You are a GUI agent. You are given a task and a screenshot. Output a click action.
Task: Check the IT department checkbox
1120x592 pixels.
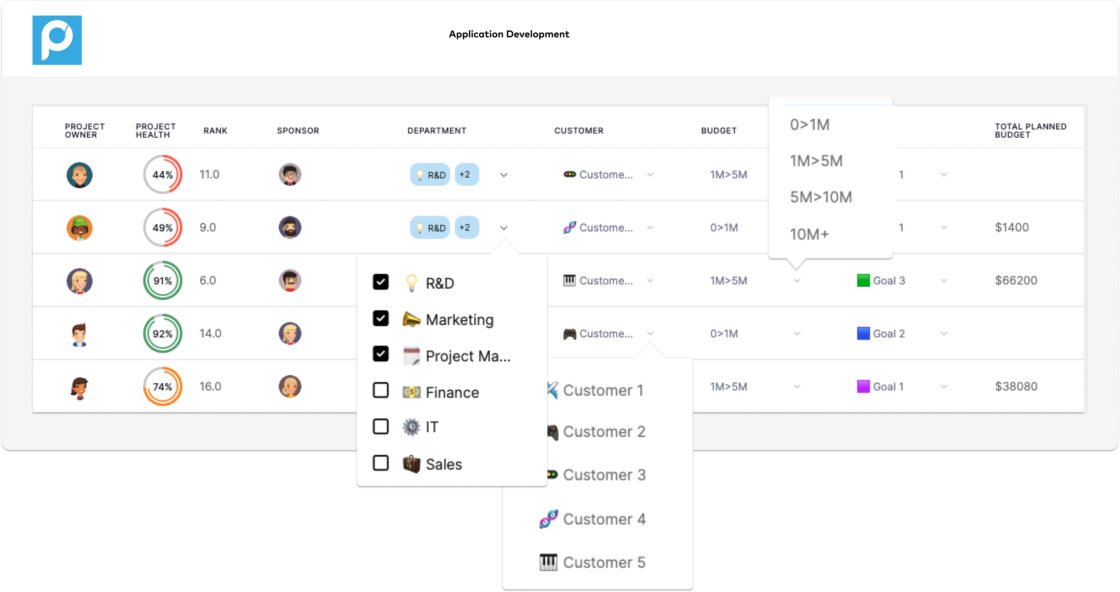pos(381,426)
